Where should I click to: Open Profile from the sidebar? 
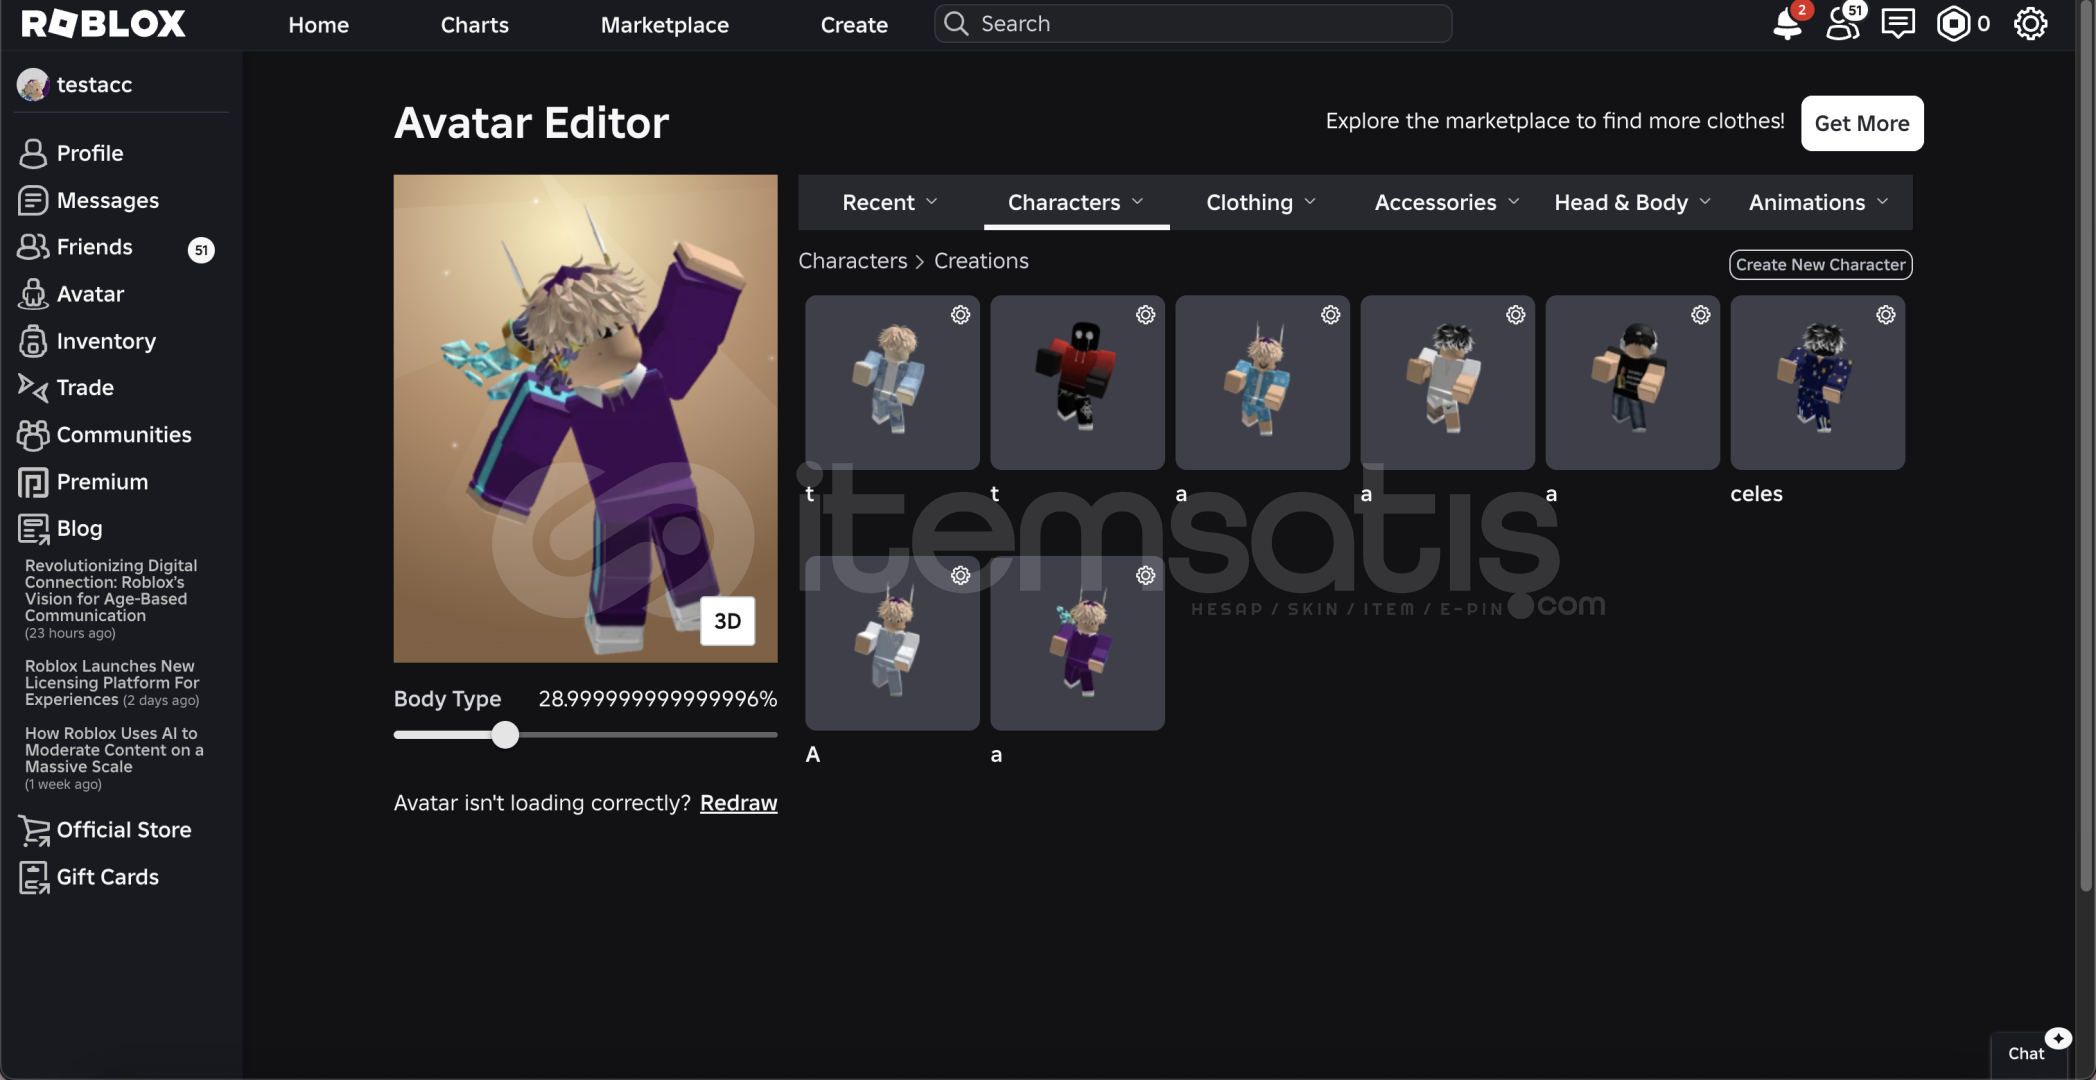[72, 153]
